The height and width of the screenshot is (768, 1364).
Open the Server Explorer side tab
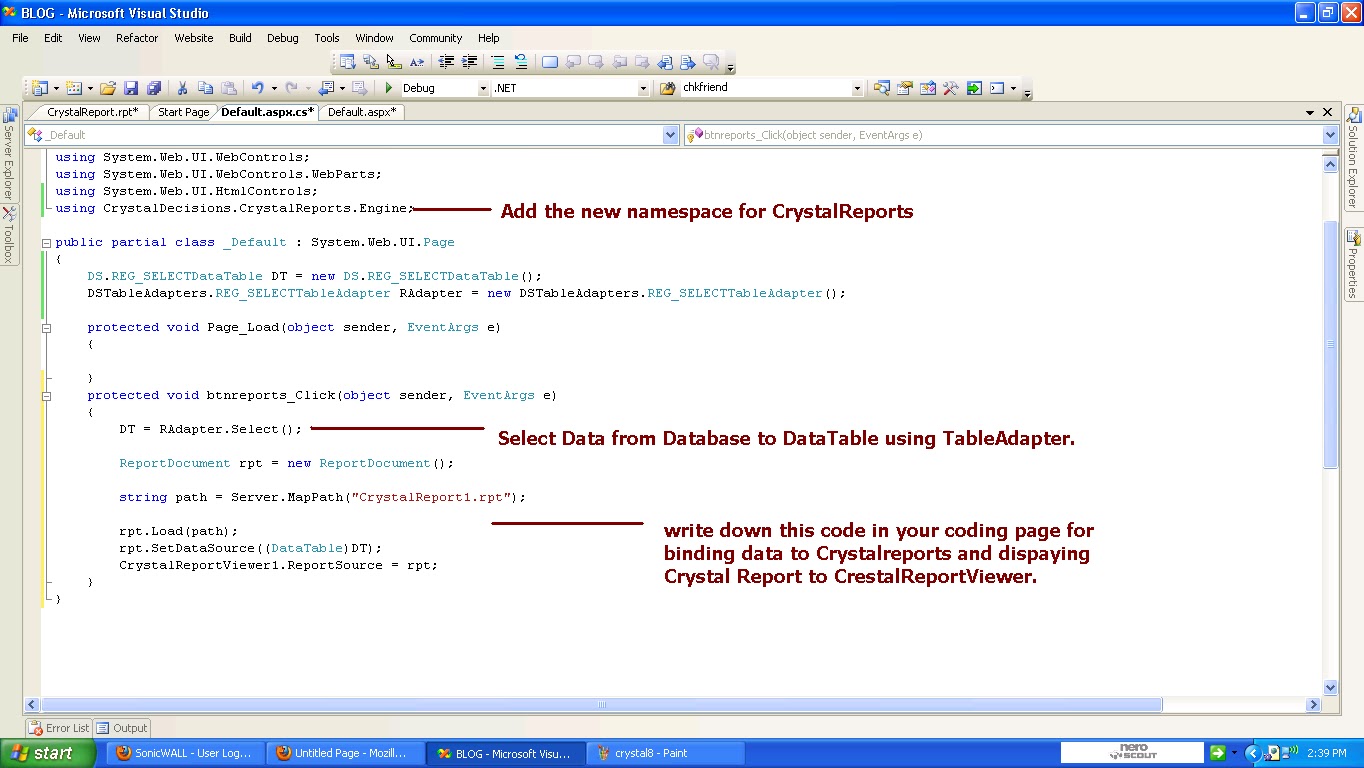coord(8,153)
